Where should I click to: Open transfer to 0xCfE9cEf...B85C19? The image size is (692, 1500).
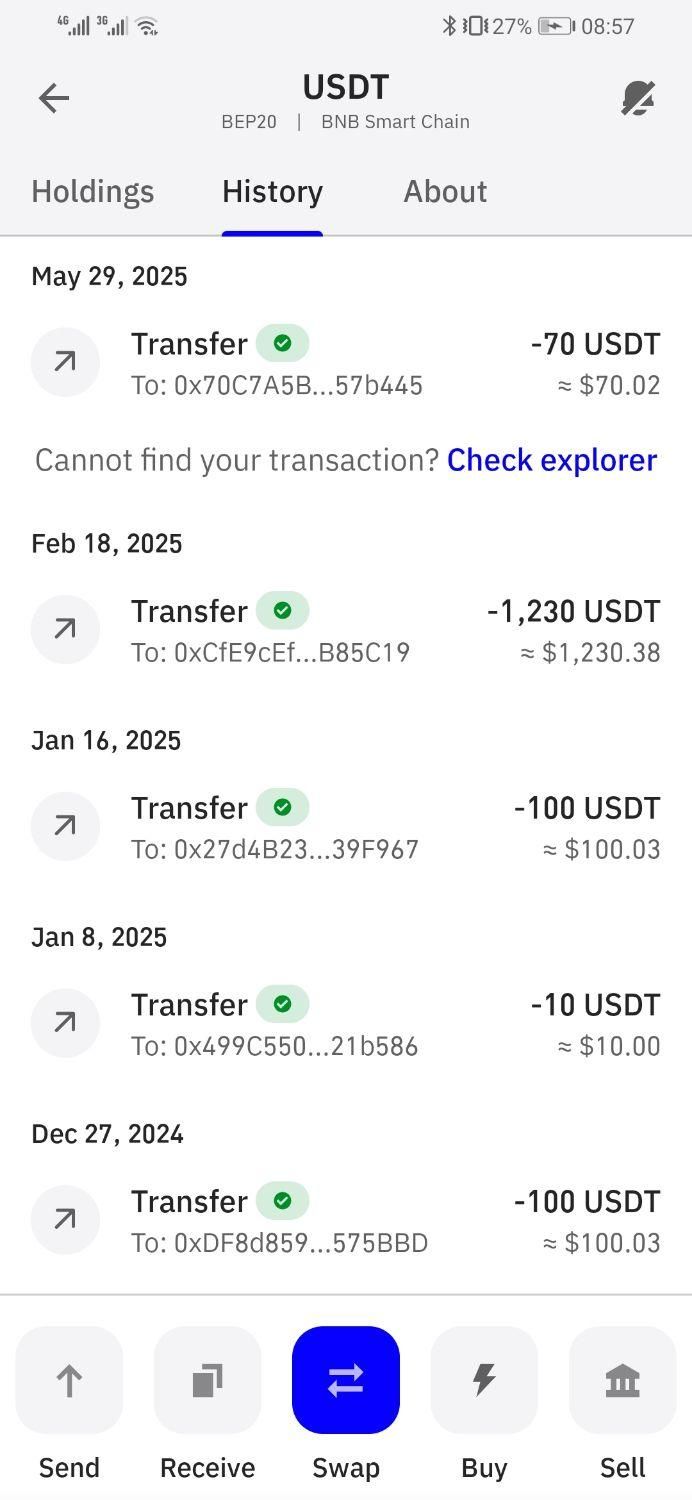point(346,630)
